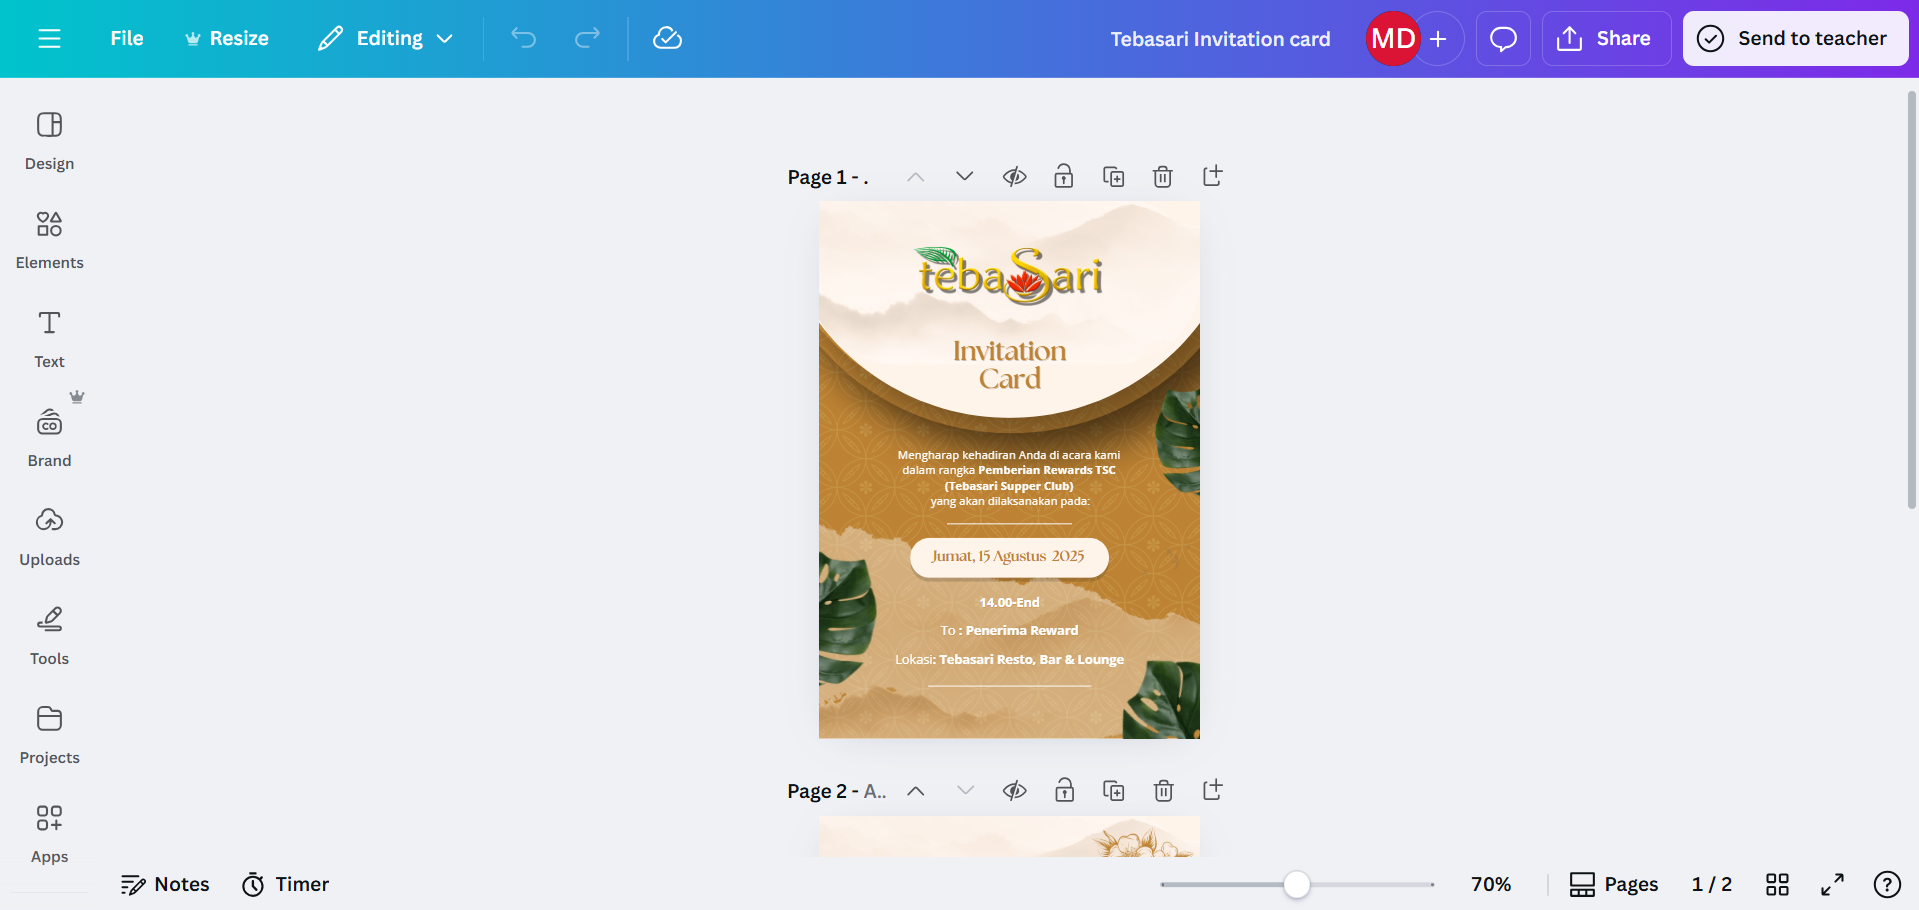Enter fullscreen present mode
The width and height of the screenshot is (1919, 910).
point(1832,884)
